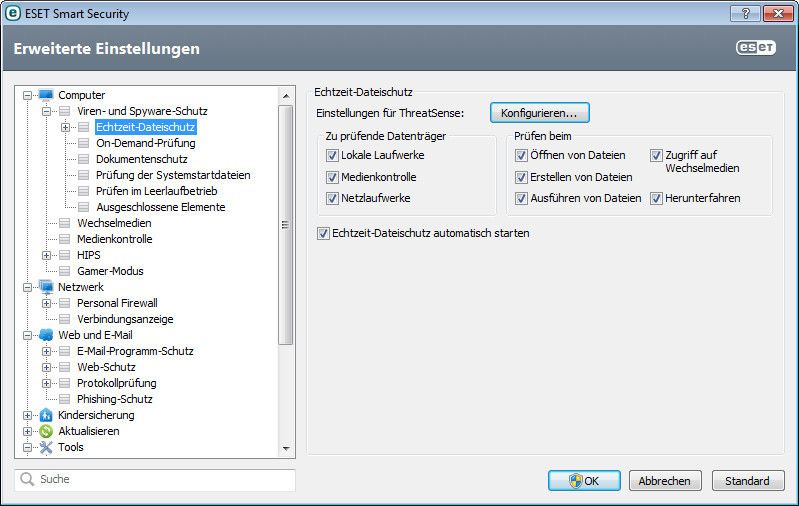Screen dimensions: 799x506
Task: Toggle Ausführen von Dateien checkbox
Action: [x=521, y=198]
